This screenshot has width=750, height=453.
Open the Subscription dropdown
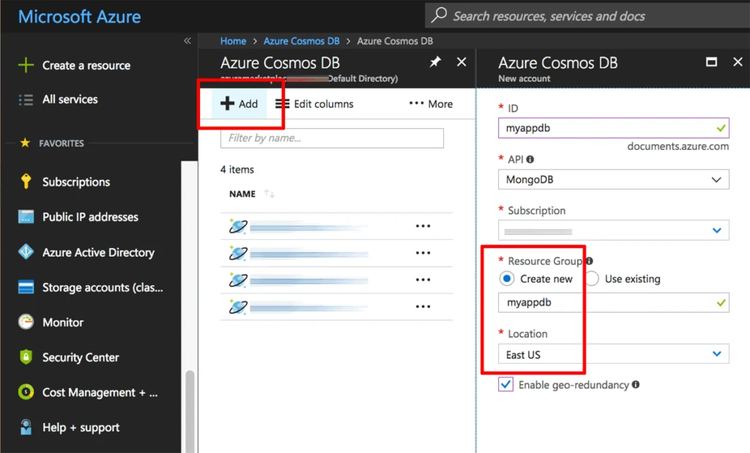point(614,230)
